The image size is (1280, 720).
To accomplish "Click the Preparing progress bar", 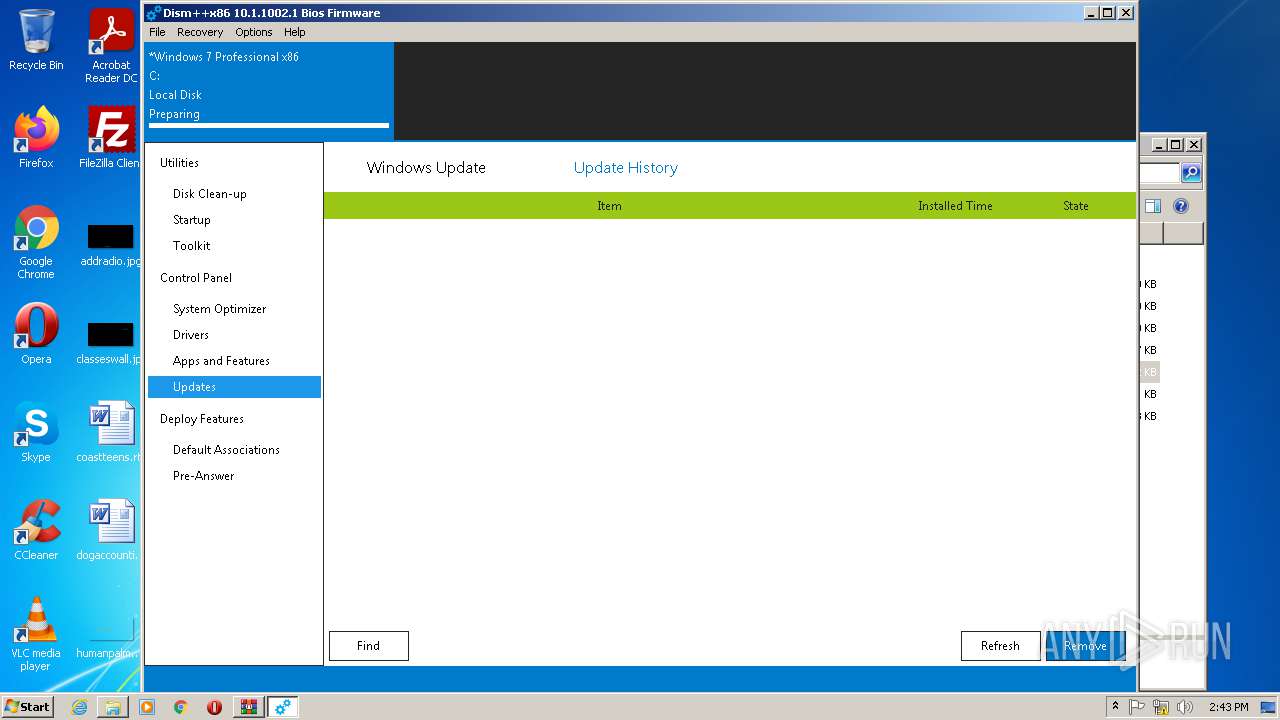I will point(269,126).
